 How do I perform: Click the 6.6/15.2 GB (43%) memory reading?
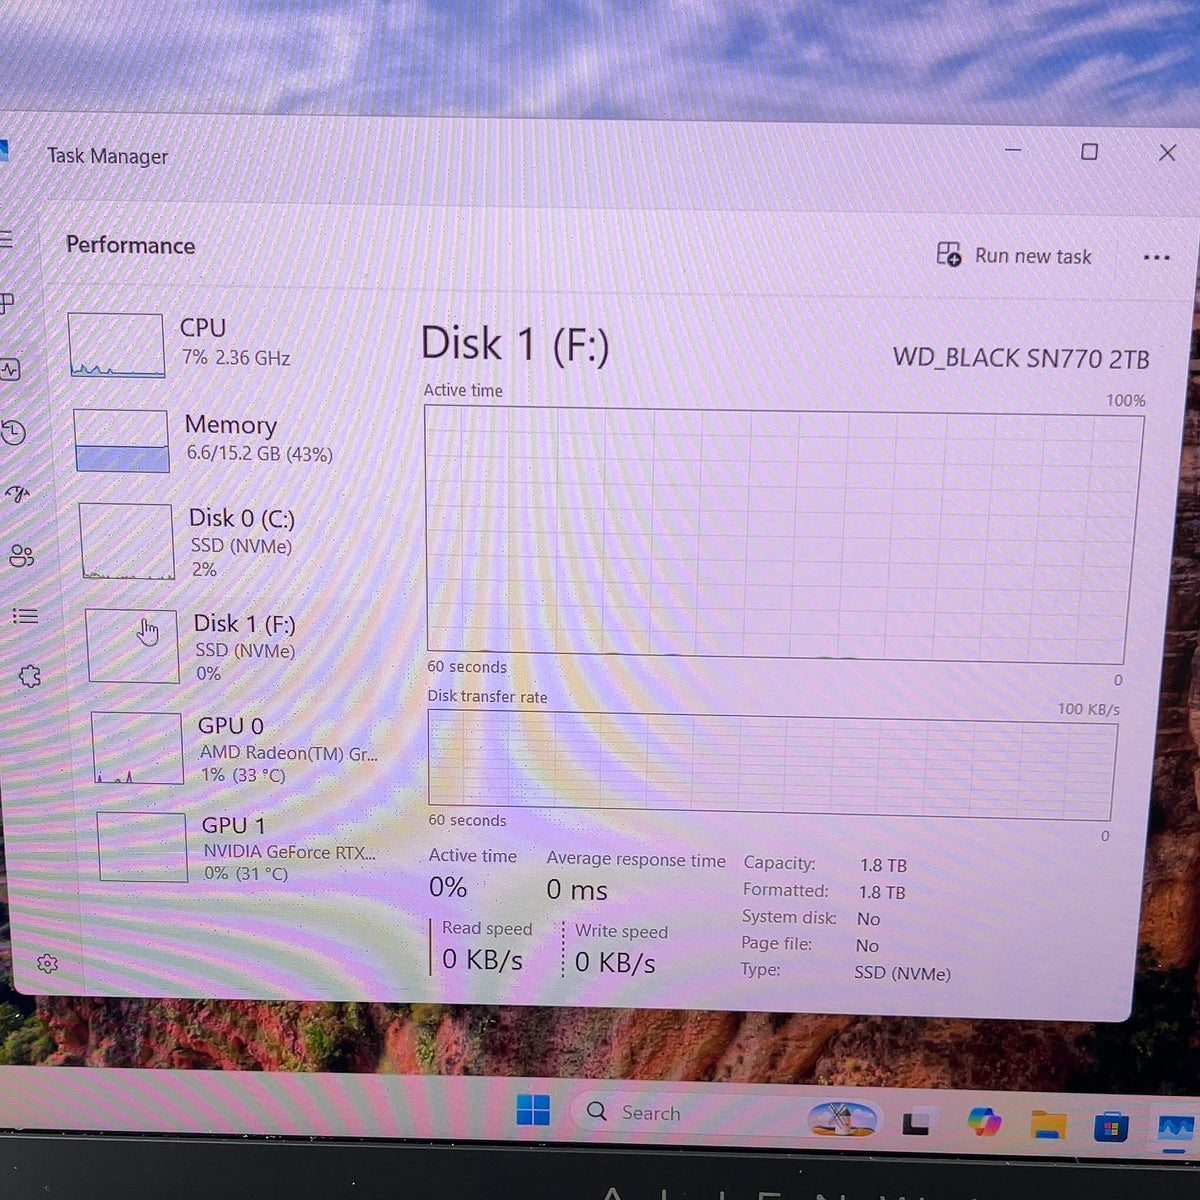[259, 454]
